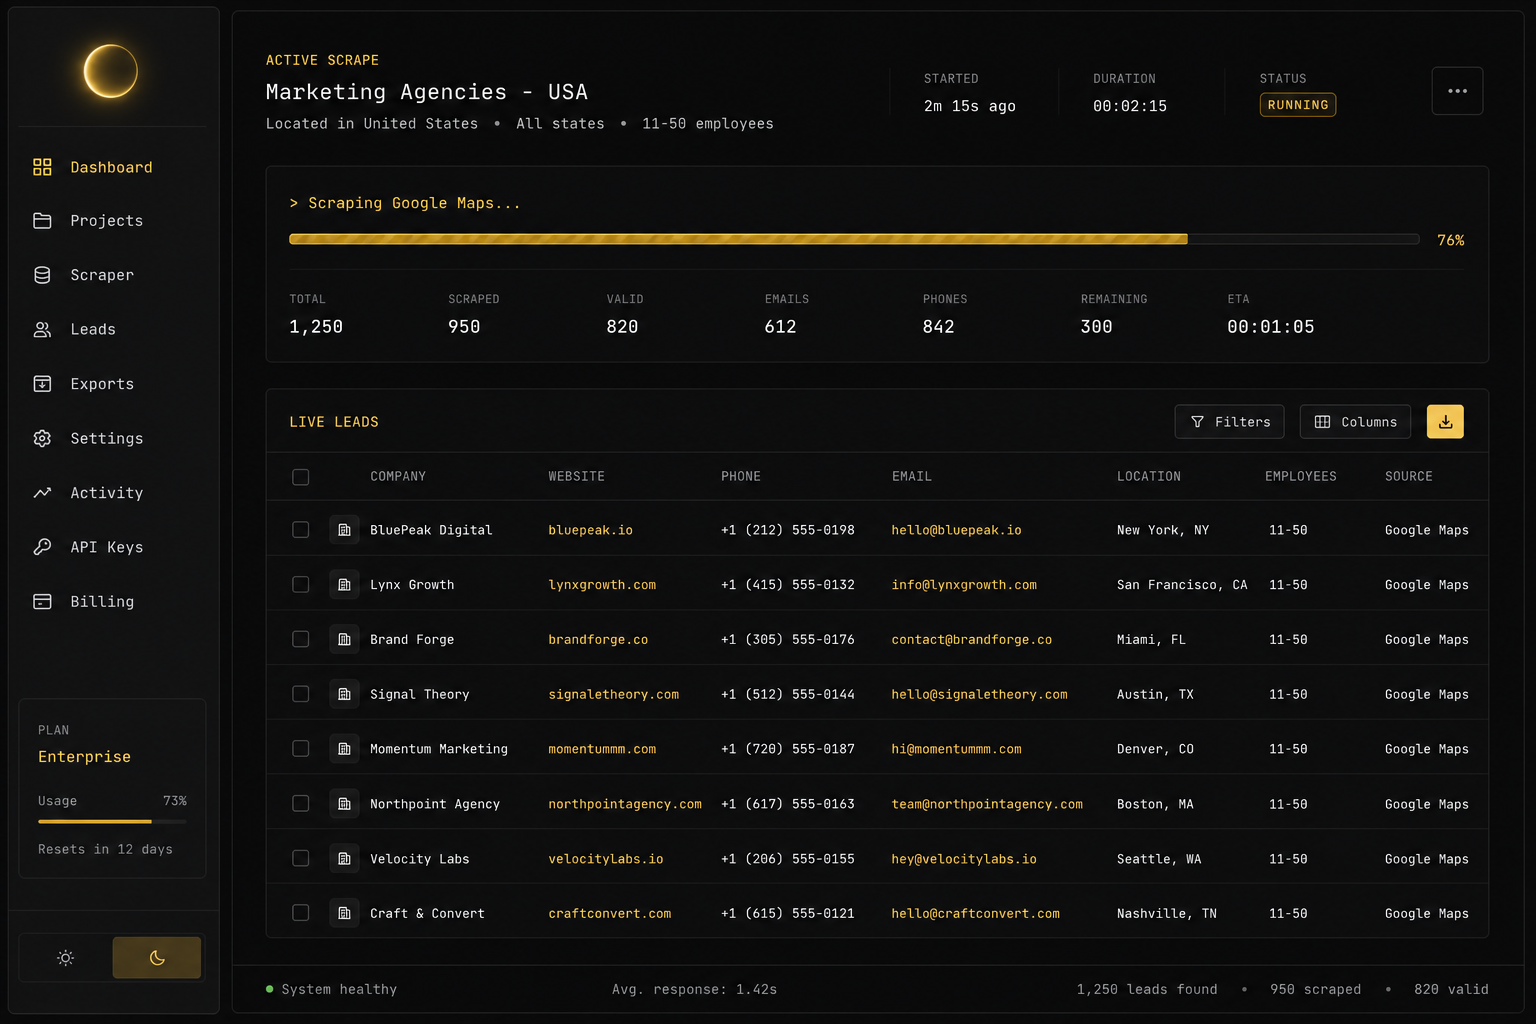Check the Signal Theory row checkbox
Viewport: 1536px width, 1024px height.
300,694
